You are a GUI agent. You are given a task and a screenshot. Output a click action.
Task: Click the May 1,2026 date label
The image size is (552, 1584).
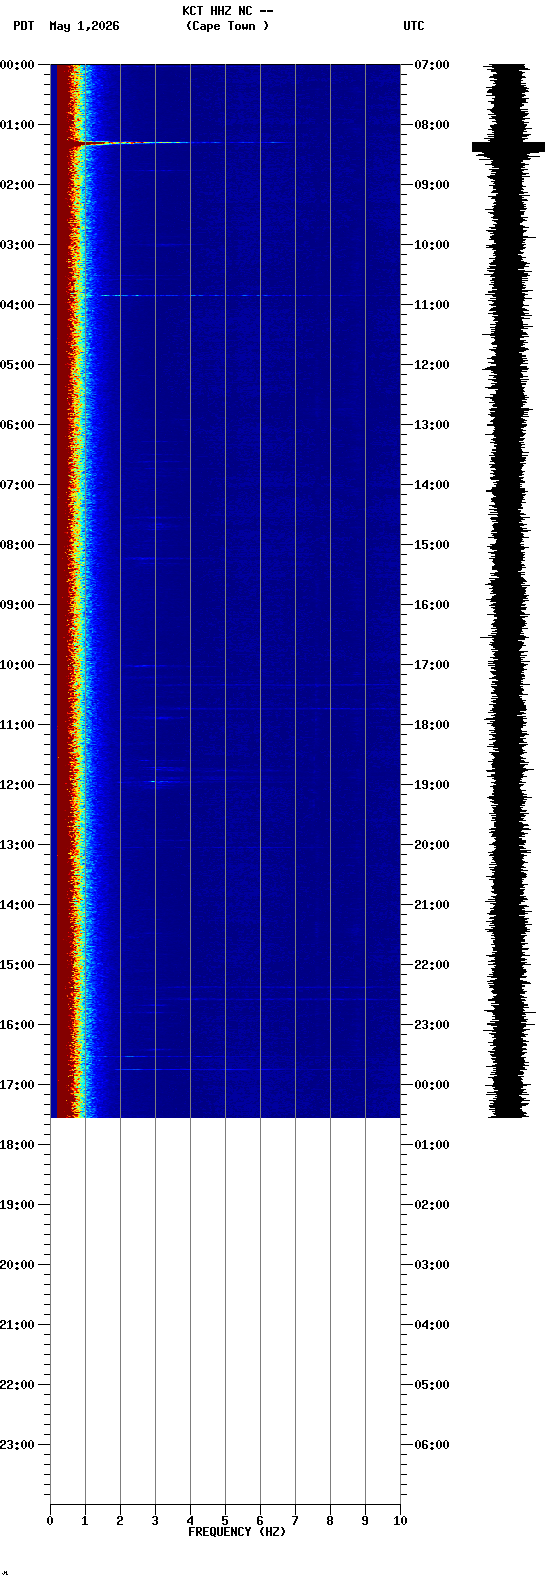(84, 26)
